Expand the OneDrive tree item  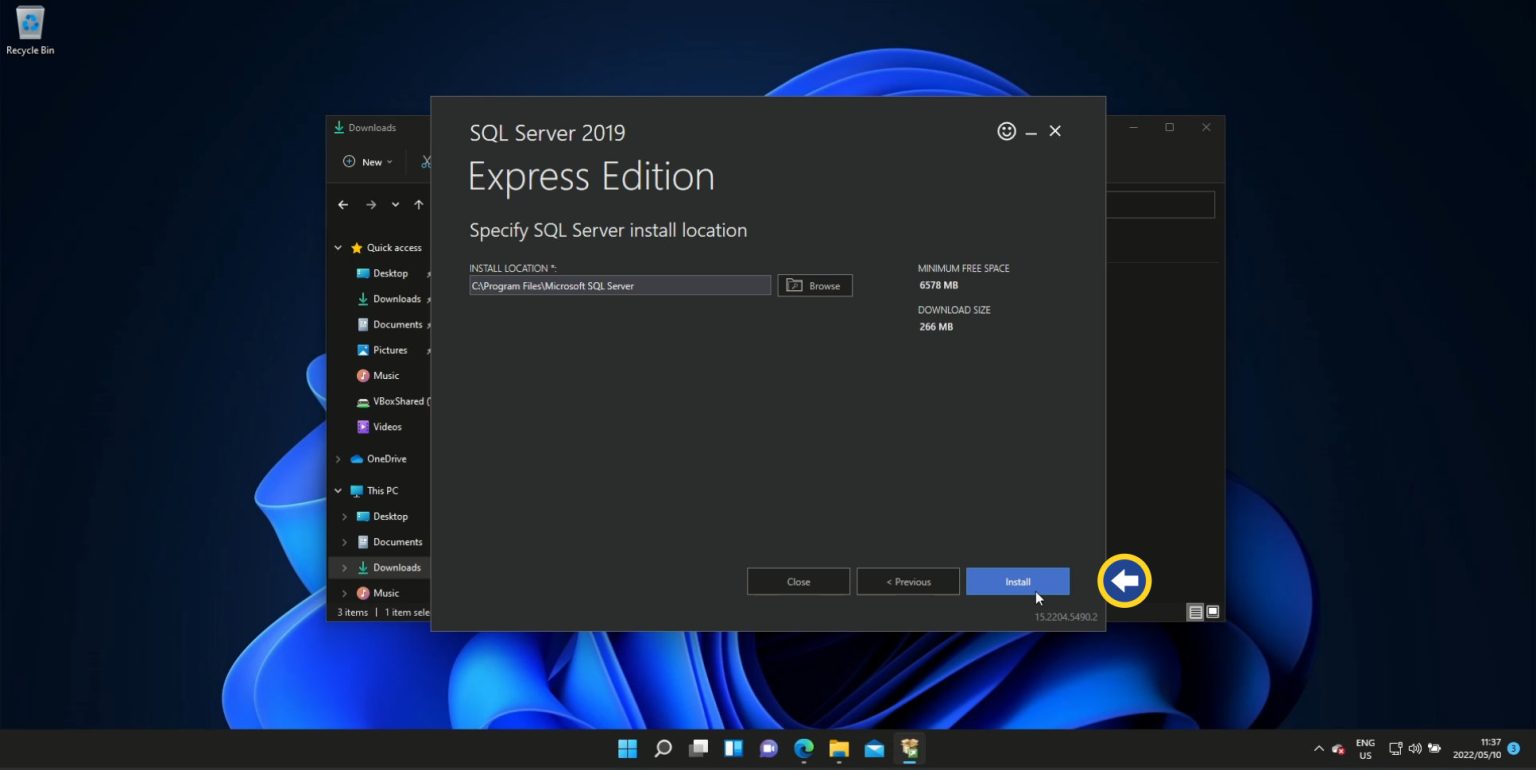[338, 458]
